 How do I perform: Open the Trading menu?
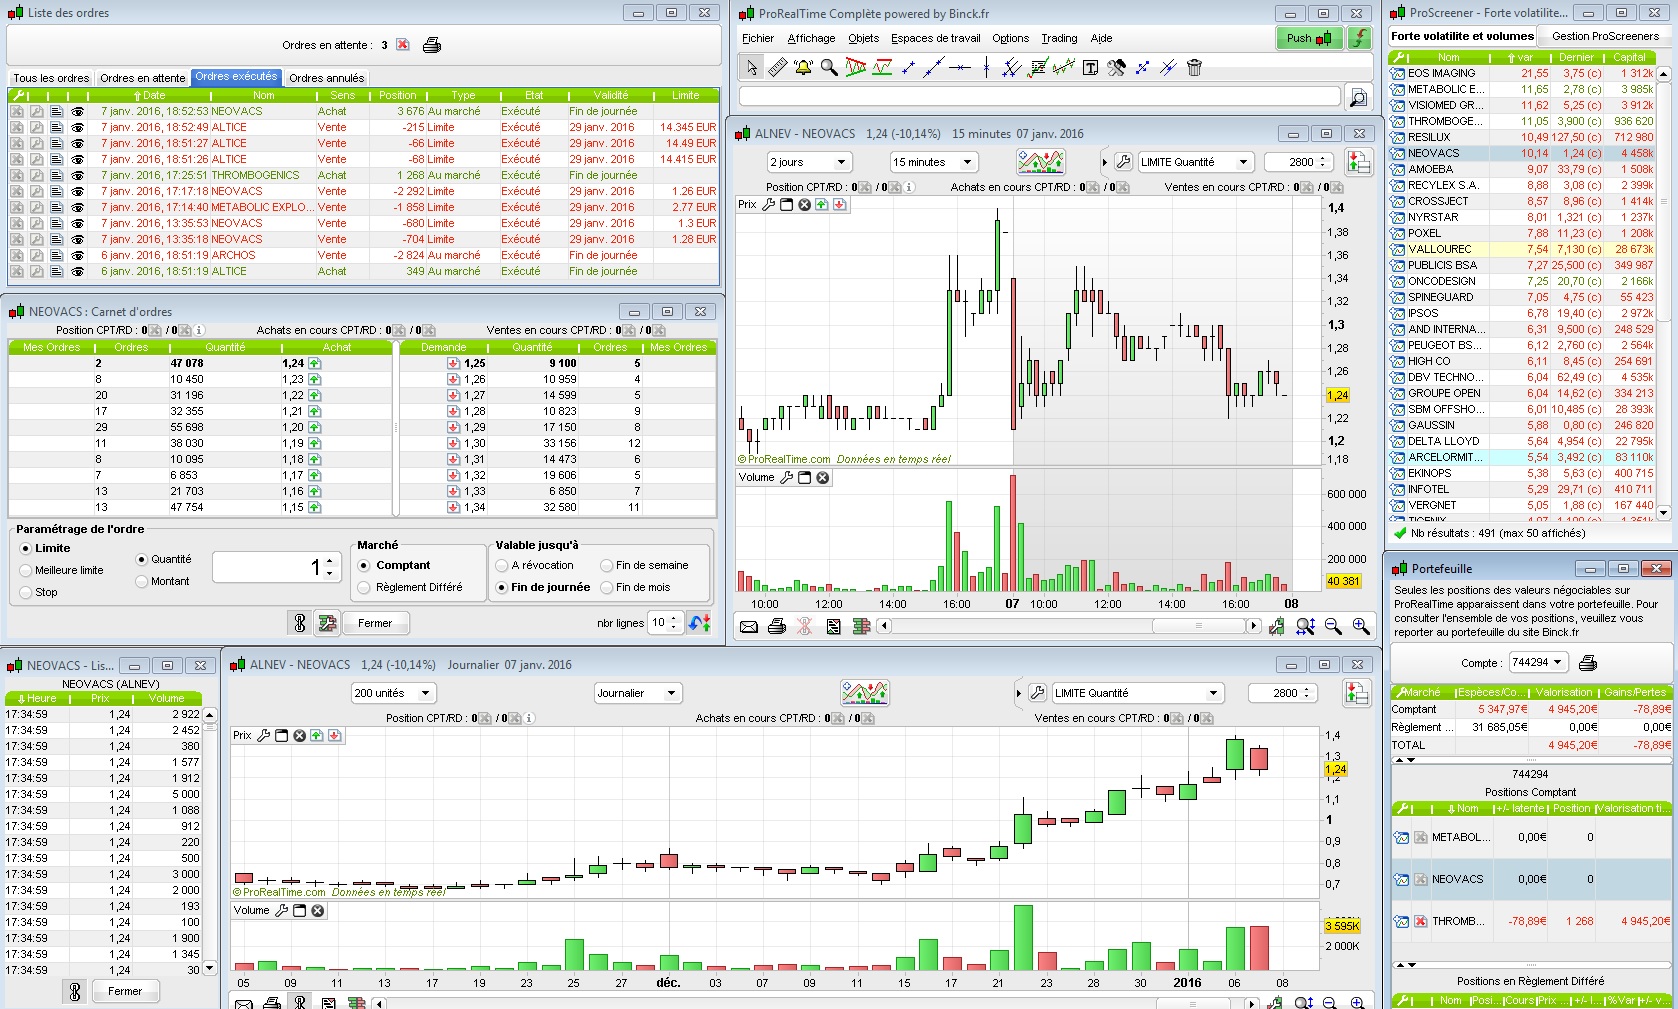(x=1059, y=38)
